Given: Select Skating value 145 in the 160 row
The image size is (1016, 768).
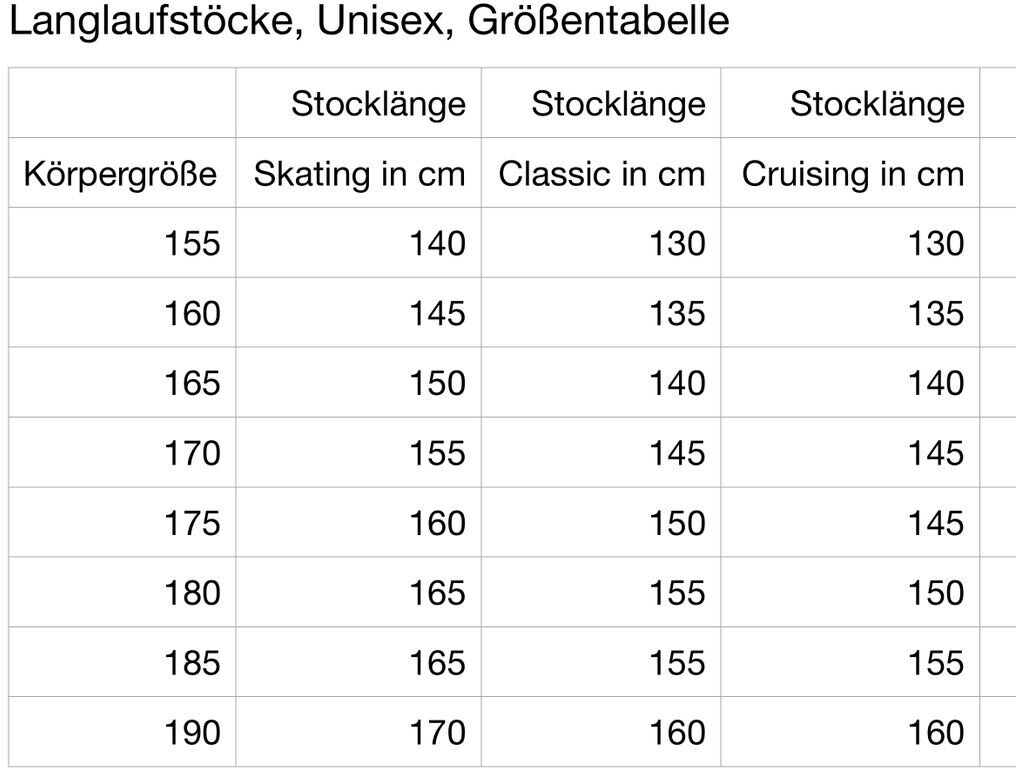Looking at the screenshot, I should 437,314.
